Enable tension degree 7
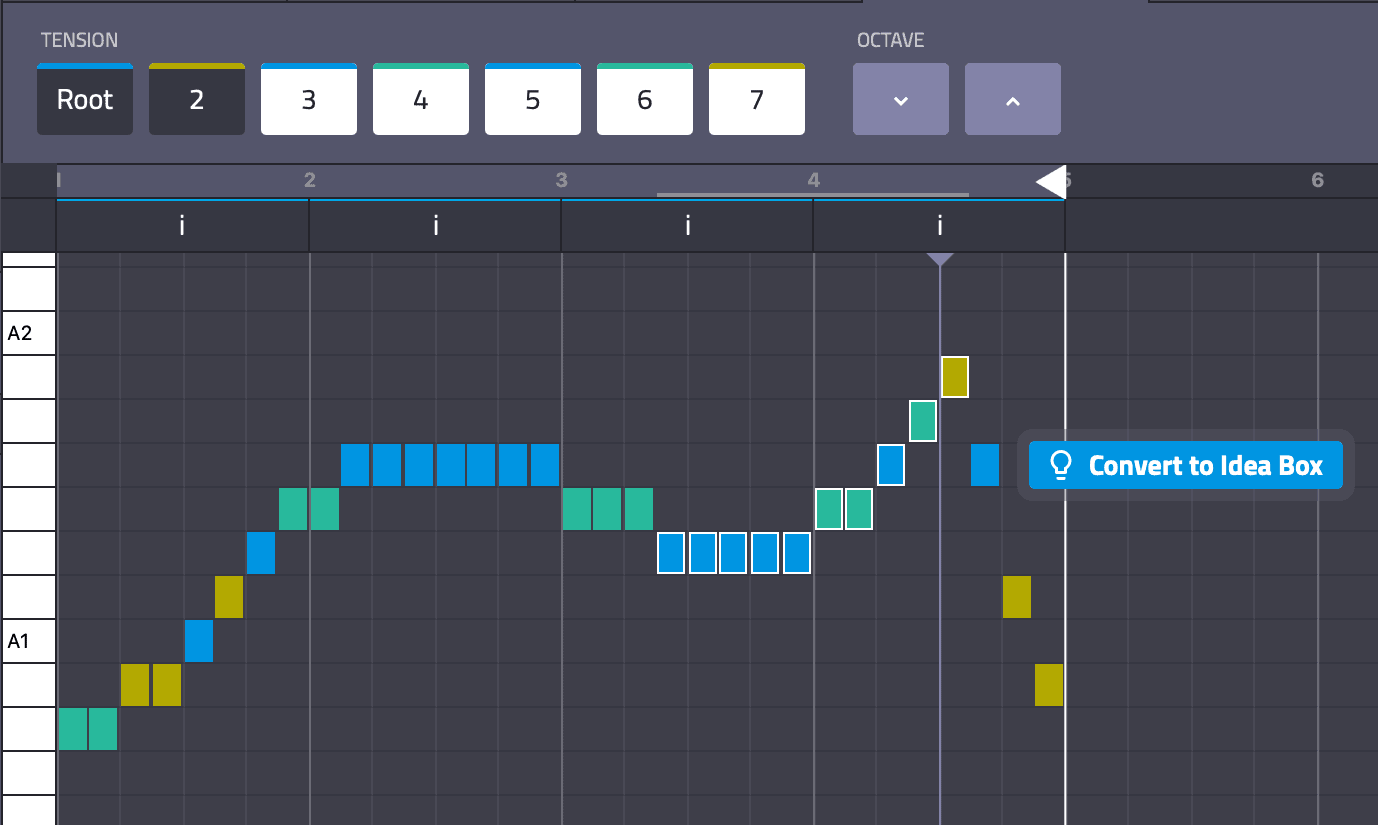This screenshot has width=1378, height=825. pyautogui.click(x=756, y=99)
